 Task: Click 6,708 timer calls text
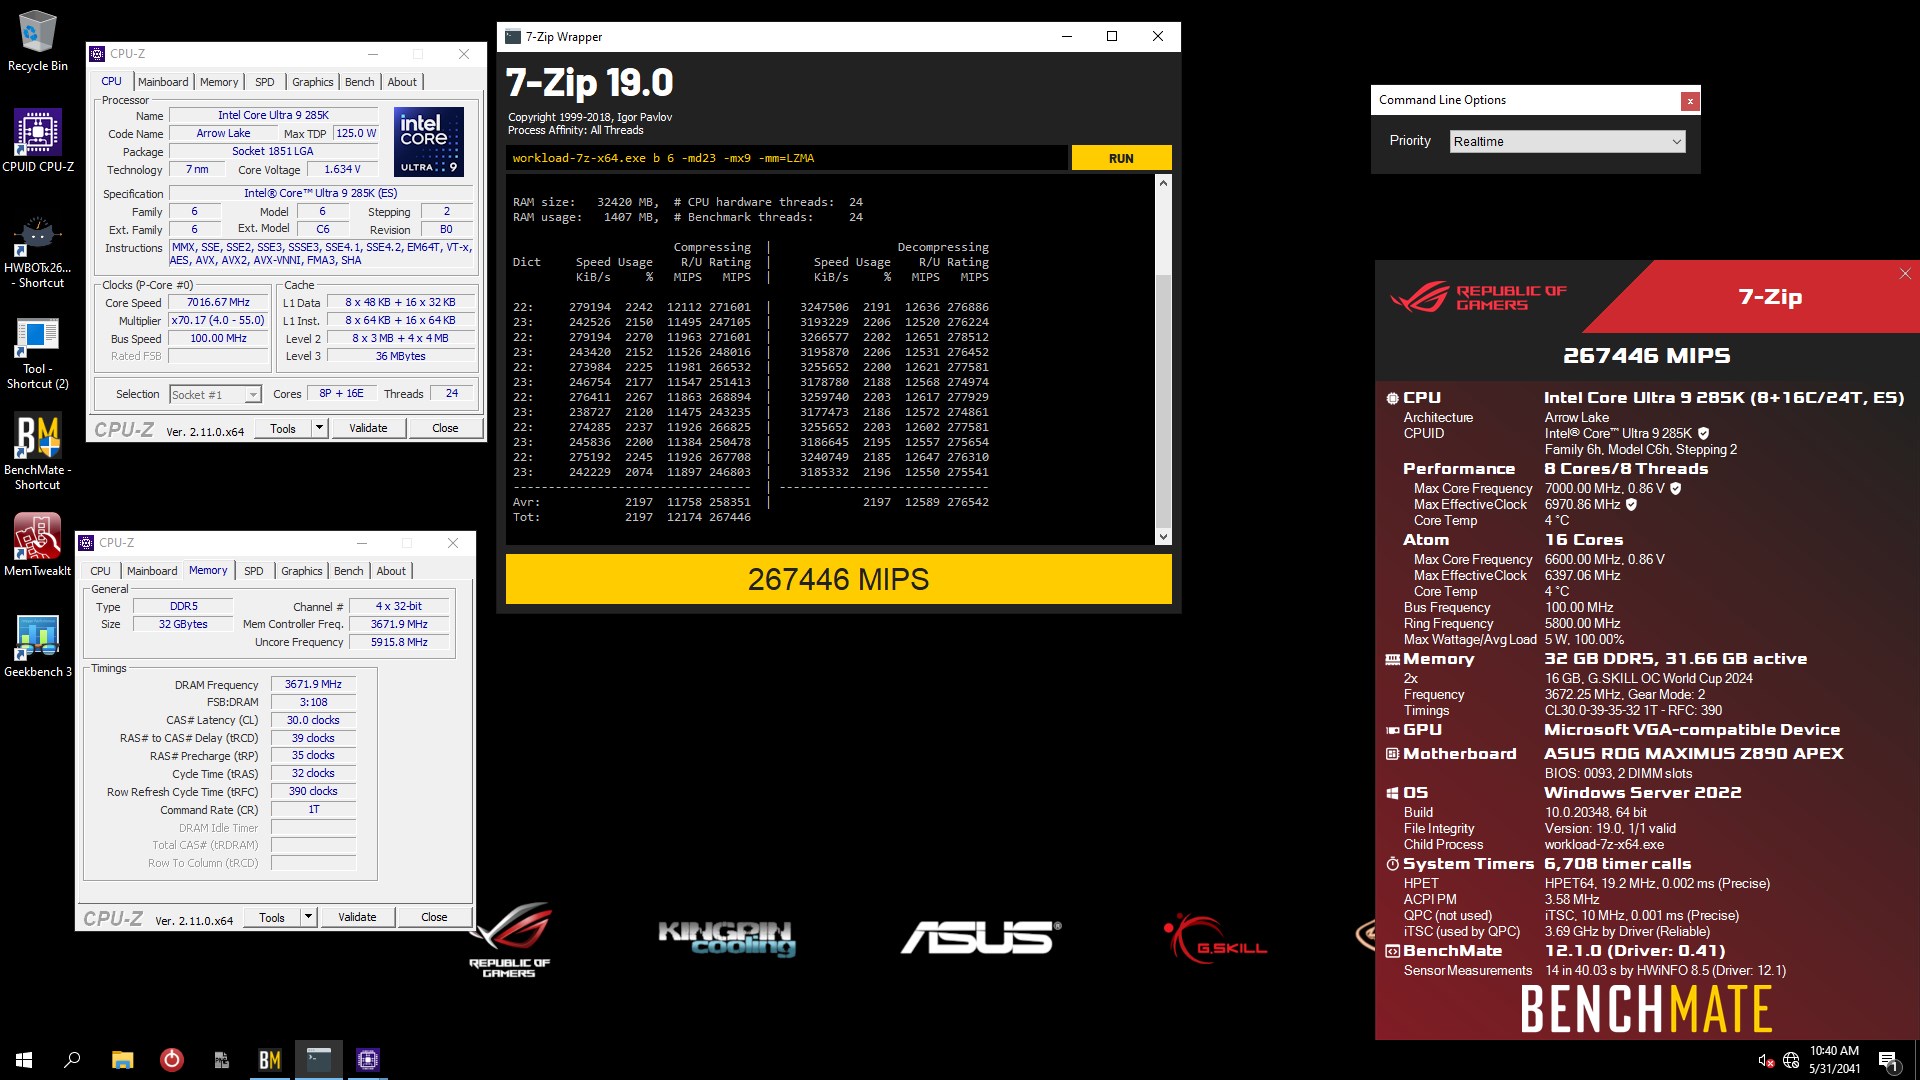[1617, 864]
